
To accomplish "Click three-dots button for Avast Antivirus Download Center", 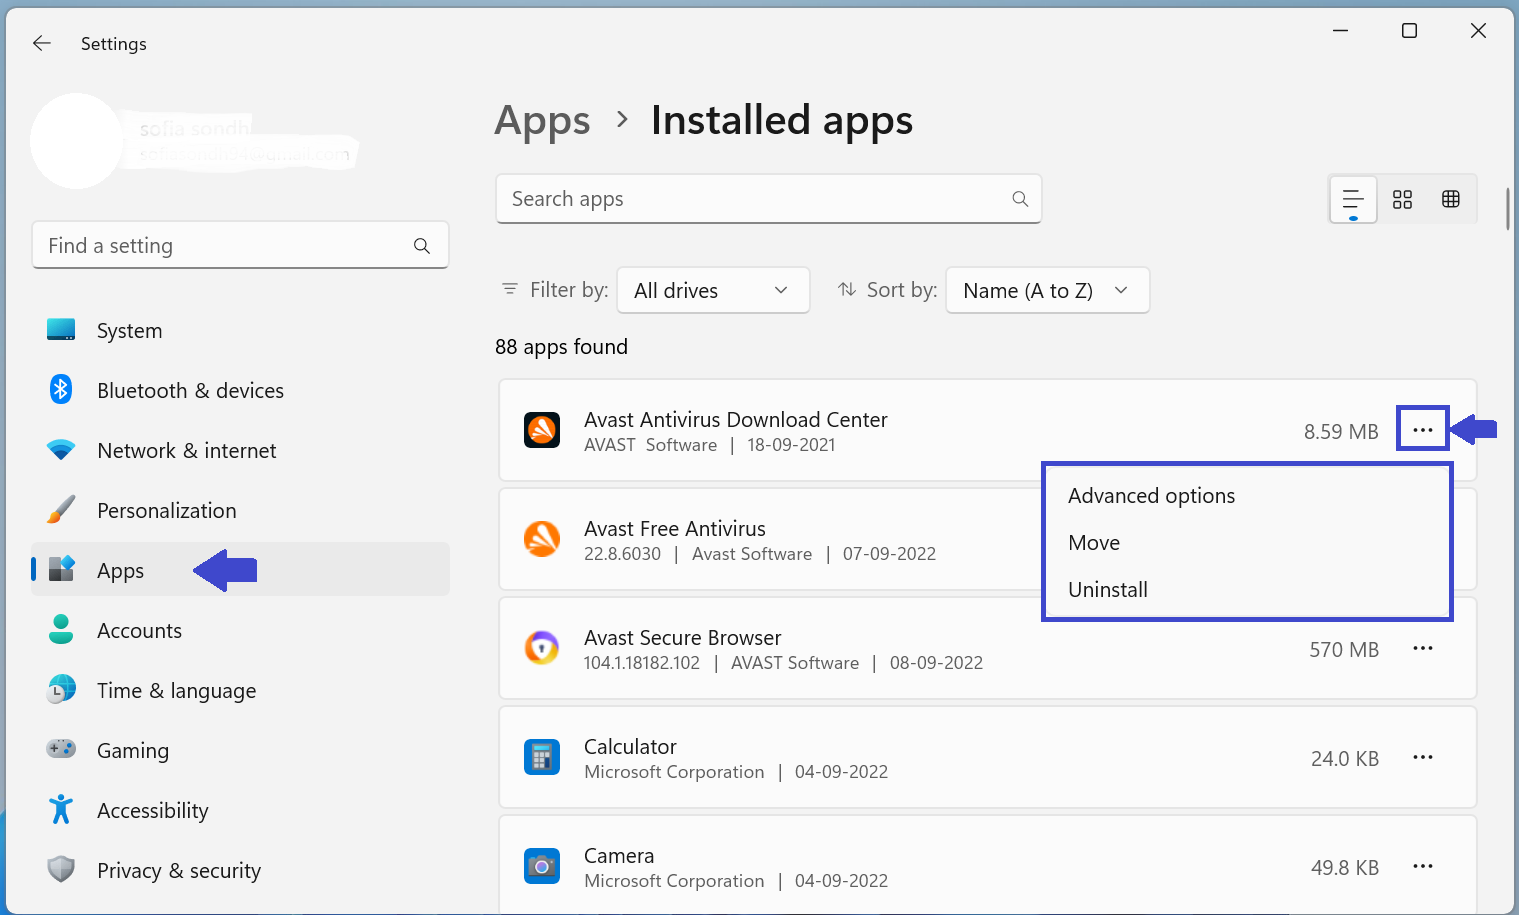I will tap(1422, 430).
